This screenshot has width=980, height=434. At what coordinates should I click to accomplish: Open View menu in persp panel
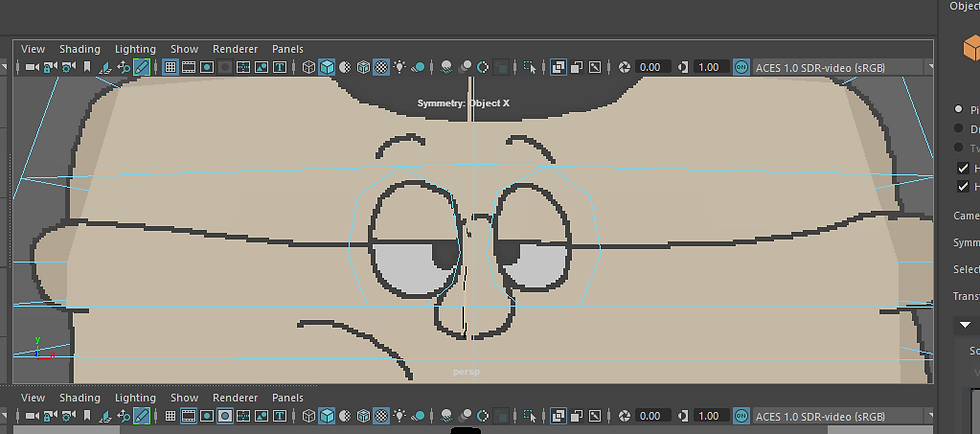point(33,49)
